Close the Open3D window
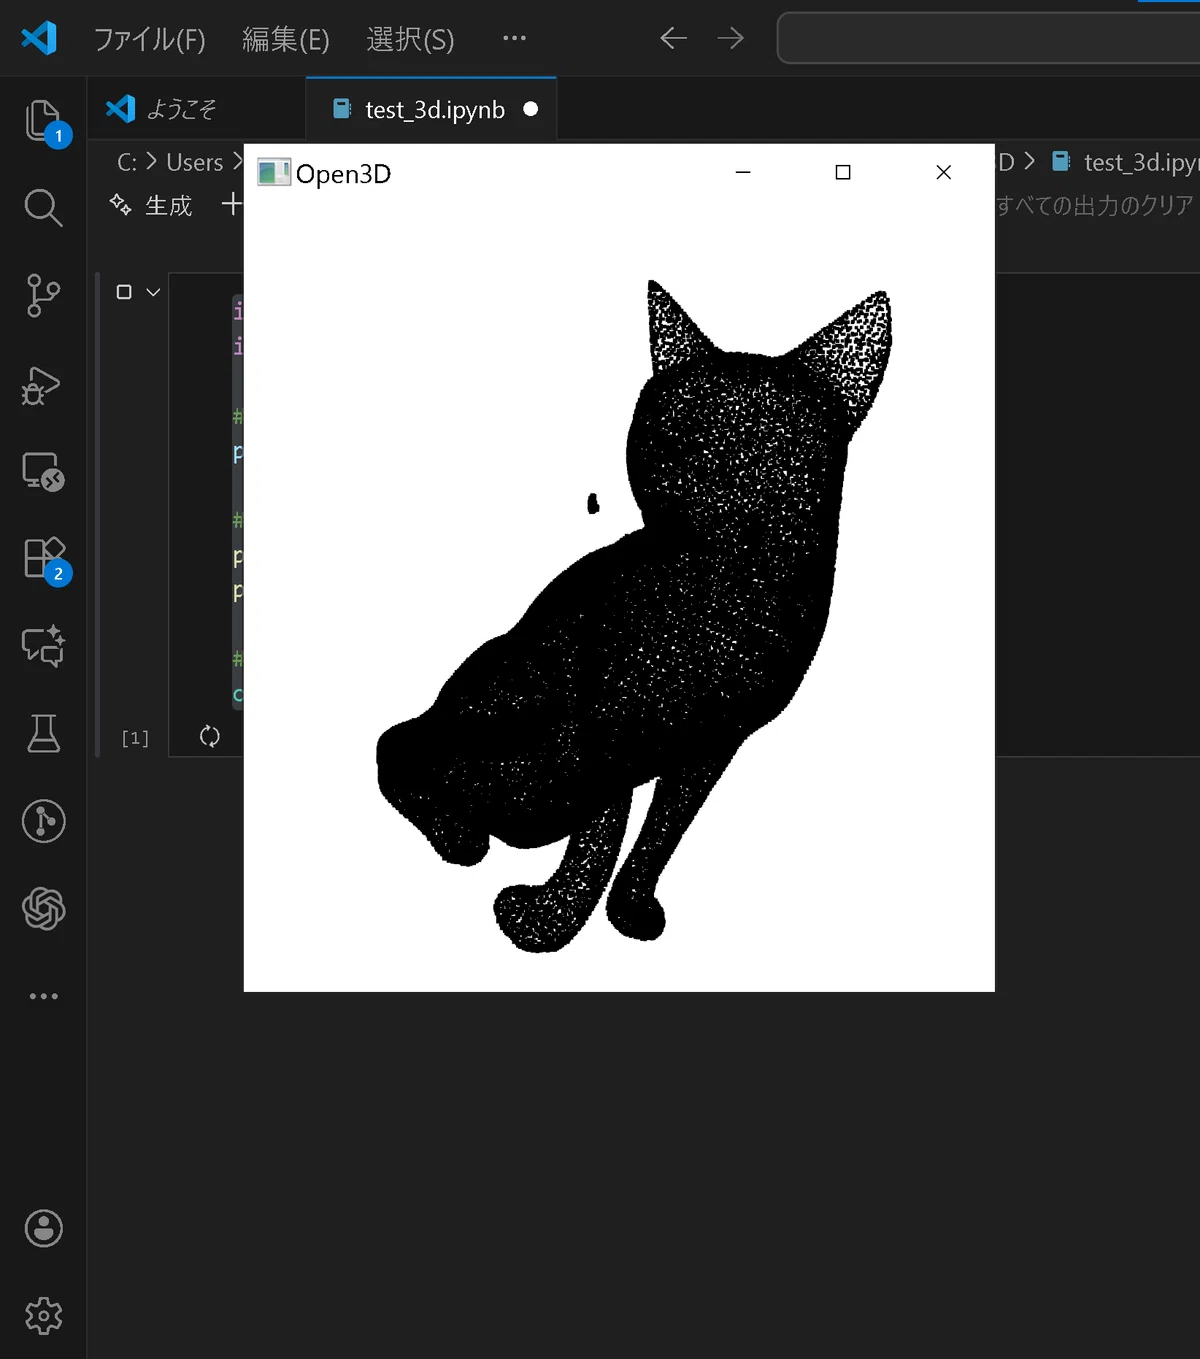Screen dimensions: 1200x1359 [x=943, y=172]
